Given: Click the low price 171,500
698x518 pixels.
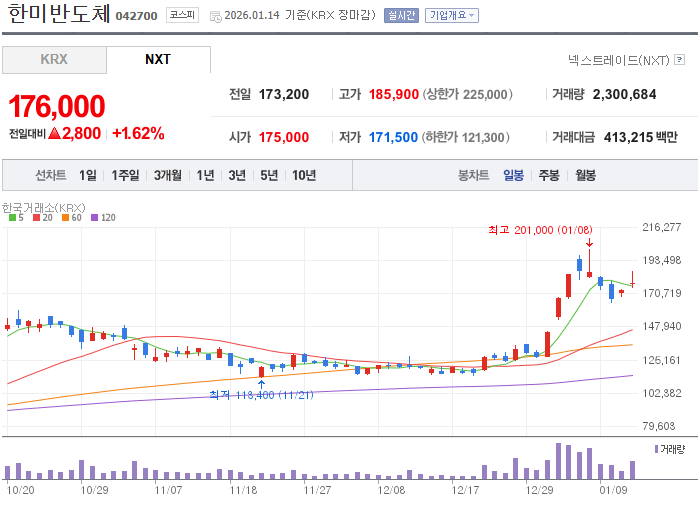Looking at the screenshot, I should point(393,137).
